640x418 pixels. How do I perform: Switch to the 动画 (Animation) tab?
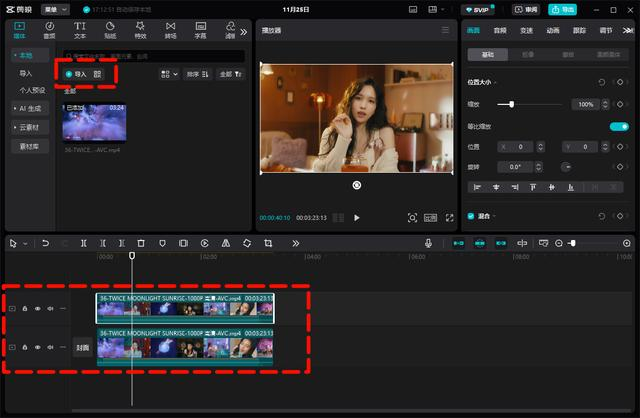point(553,31)
